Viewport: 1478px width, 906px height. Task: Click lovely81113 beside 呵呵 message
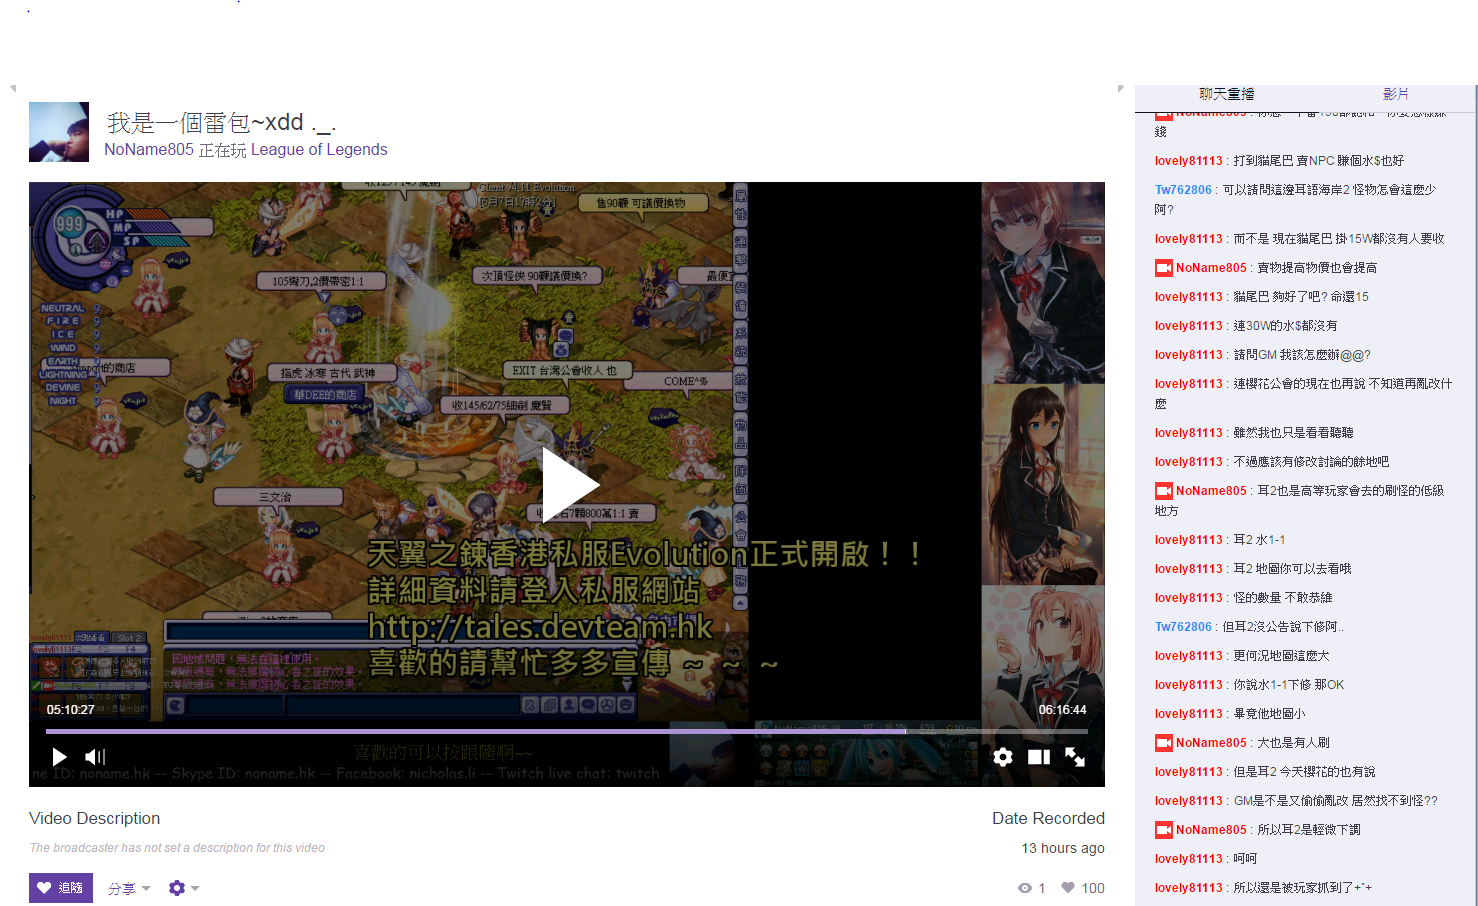pyautogui.click(x=1188, y=859)
